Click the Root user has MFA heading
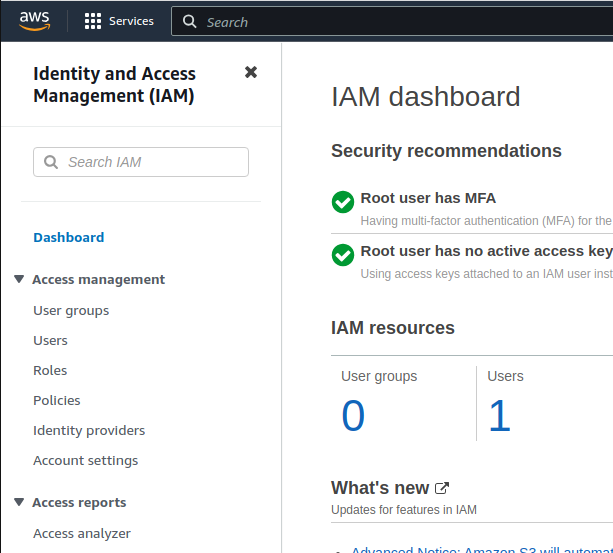Screen dimensions: 613x553 [x=428, y=198]
